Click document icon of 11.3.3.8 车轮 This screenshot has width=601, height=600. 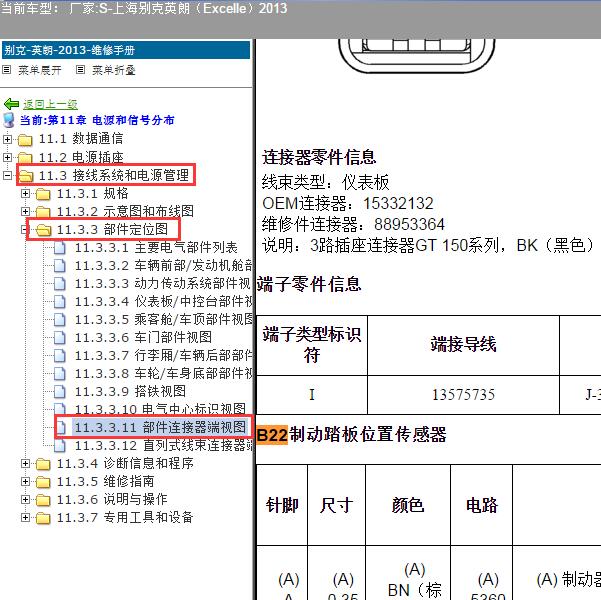[60, 374]
